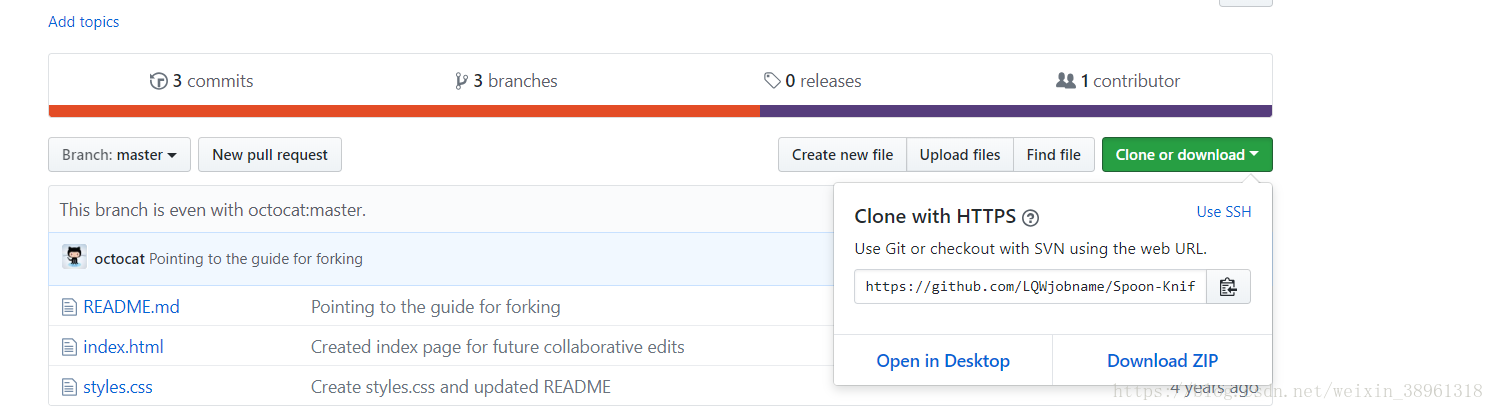1494x411 pixels.
Task: Click the branches icon
Action: click(461, 81)
